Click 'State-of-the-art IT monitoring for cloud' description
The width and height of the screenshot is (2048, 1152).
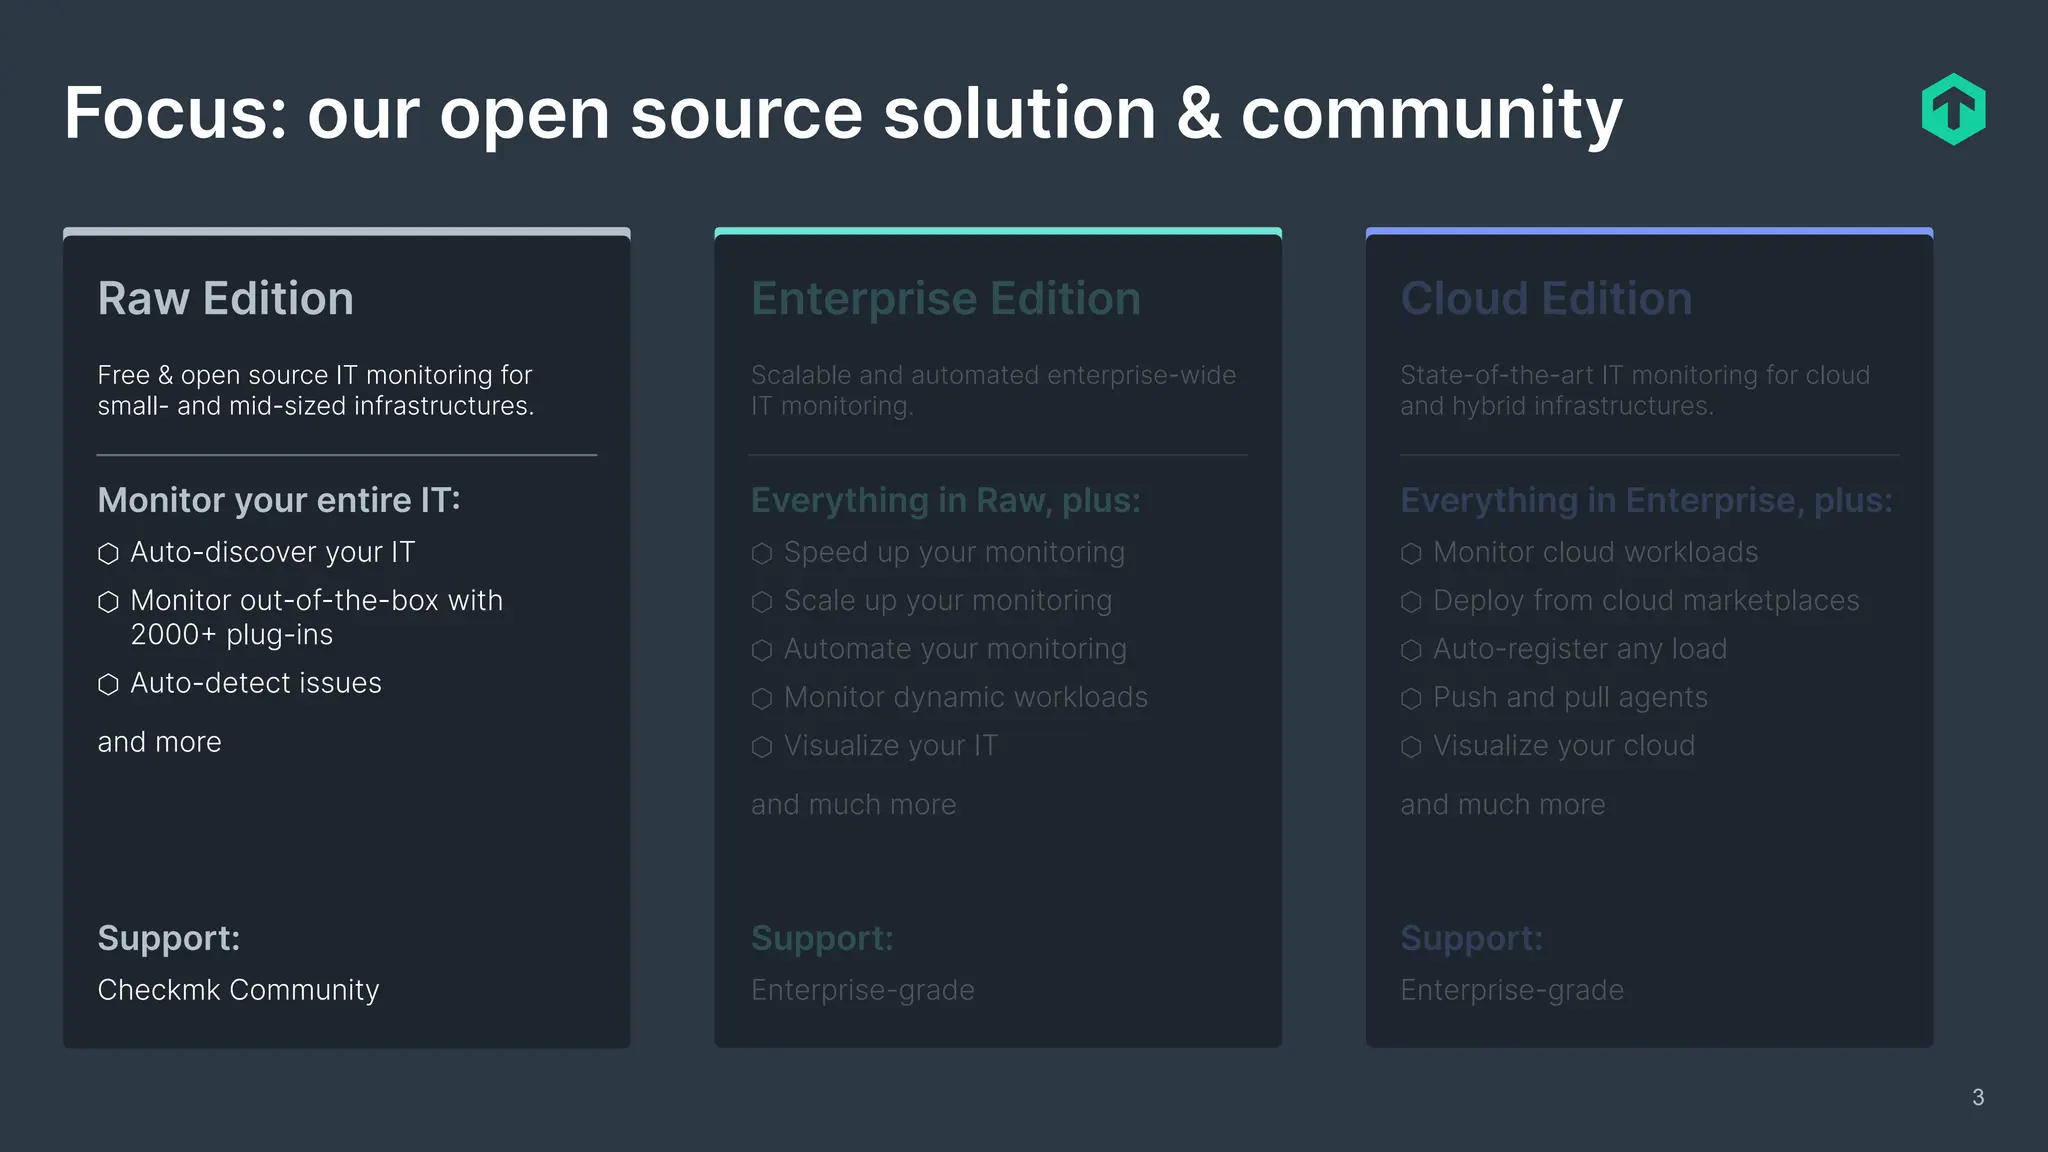[1635, 390]
